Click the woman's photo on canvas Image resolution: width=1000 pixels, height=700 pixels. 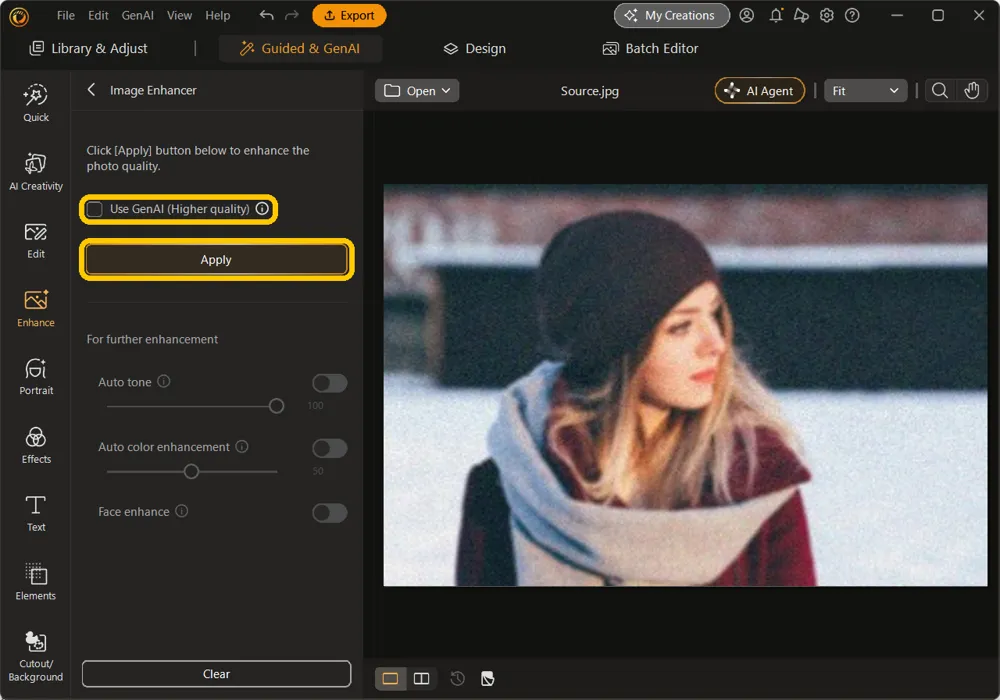685,385
